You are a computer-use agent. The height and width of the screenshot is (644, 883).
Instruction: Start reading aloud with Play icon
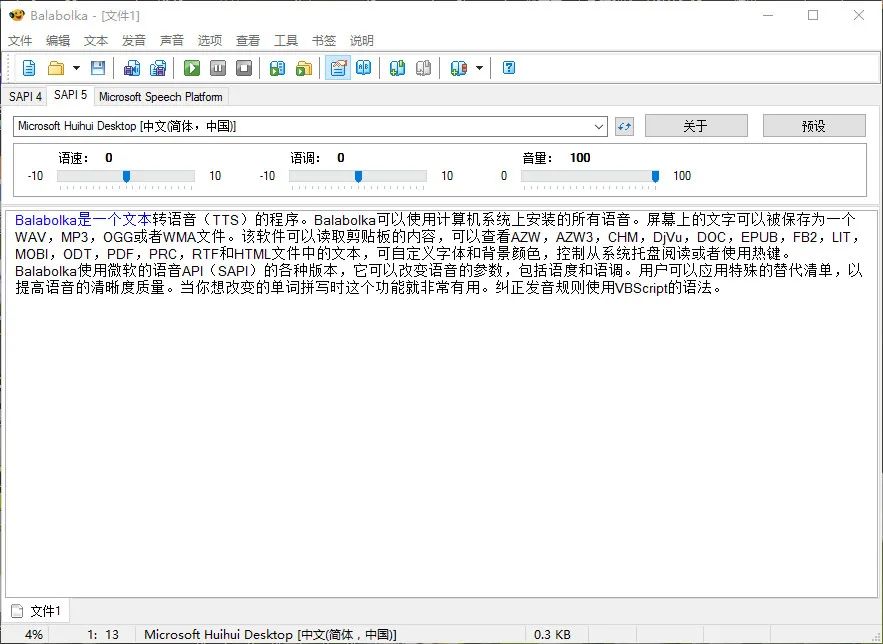tap(192, 67)
